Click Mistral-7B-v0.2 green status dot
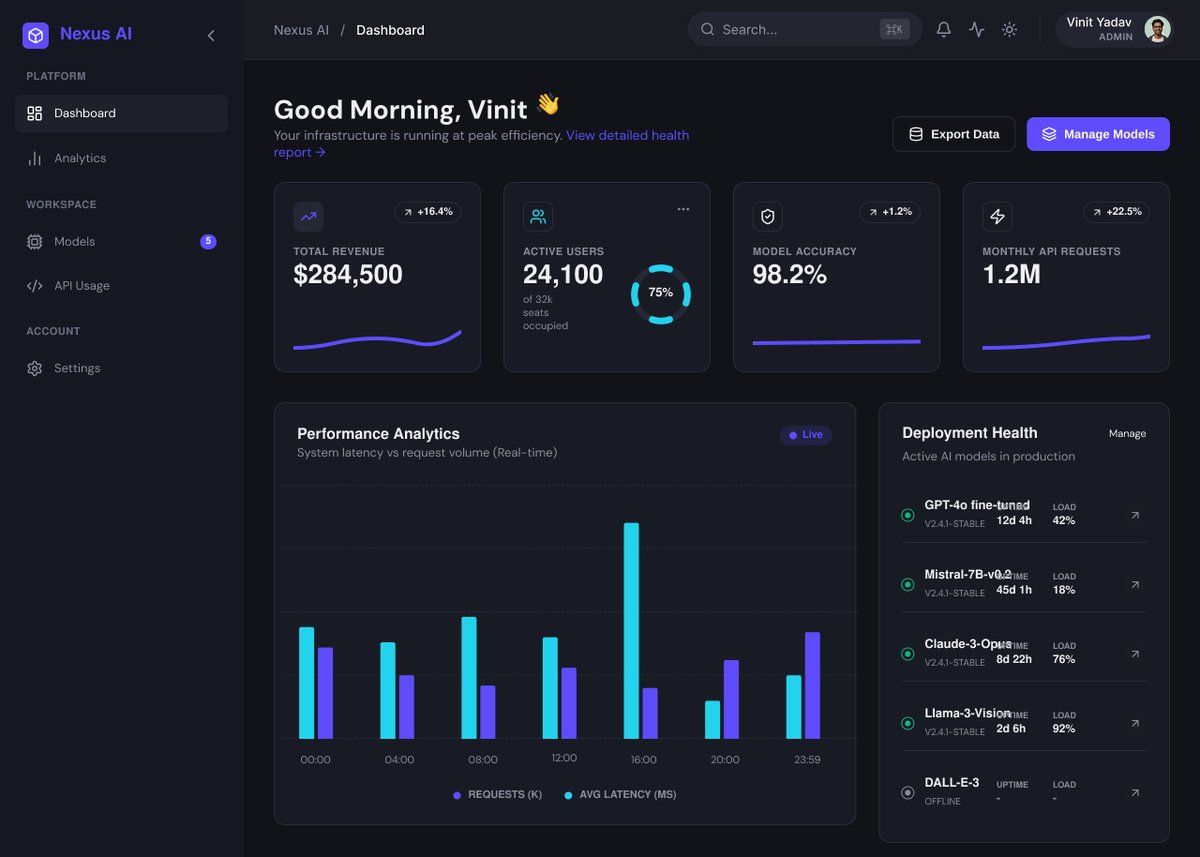Screen dimensions: 1200x857 point(908,584)
